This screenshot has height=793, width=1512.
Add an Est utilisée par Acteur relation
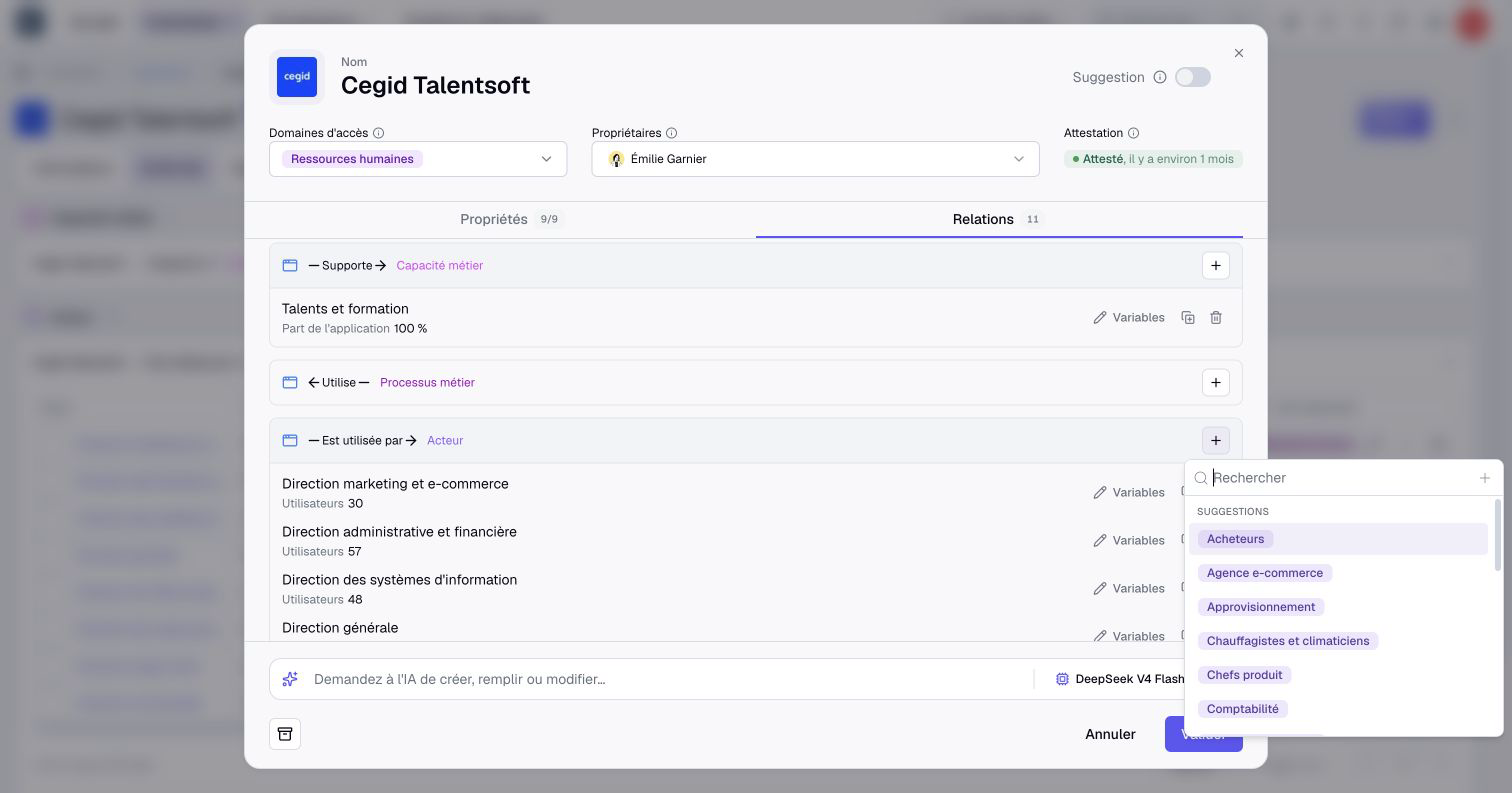[x=1215, y=440]
